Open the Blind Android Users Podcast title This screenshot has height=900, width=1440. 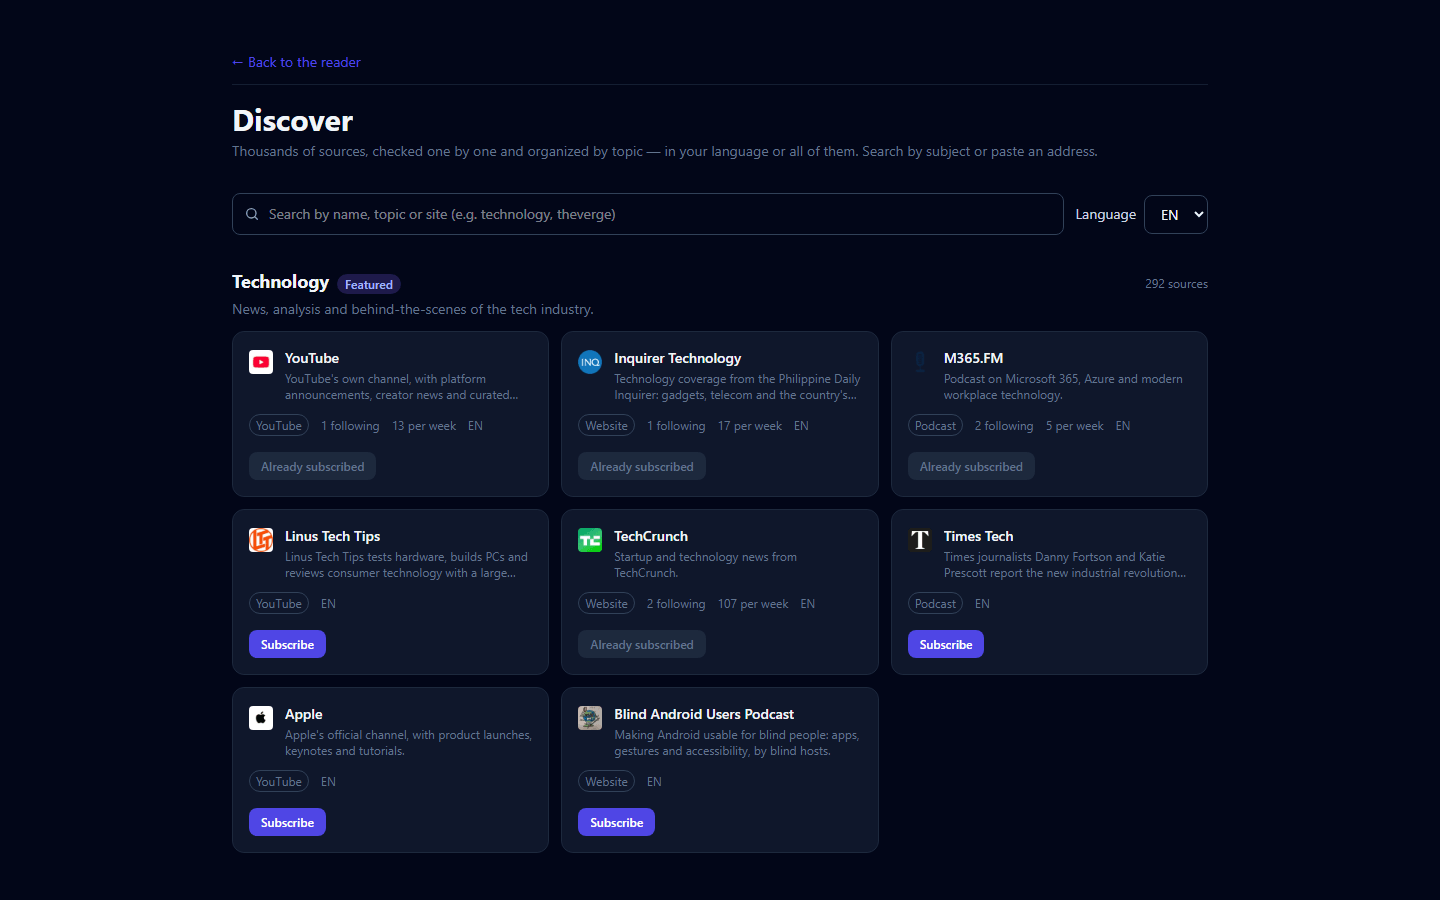pyautogui.click(x=704, y=714)
